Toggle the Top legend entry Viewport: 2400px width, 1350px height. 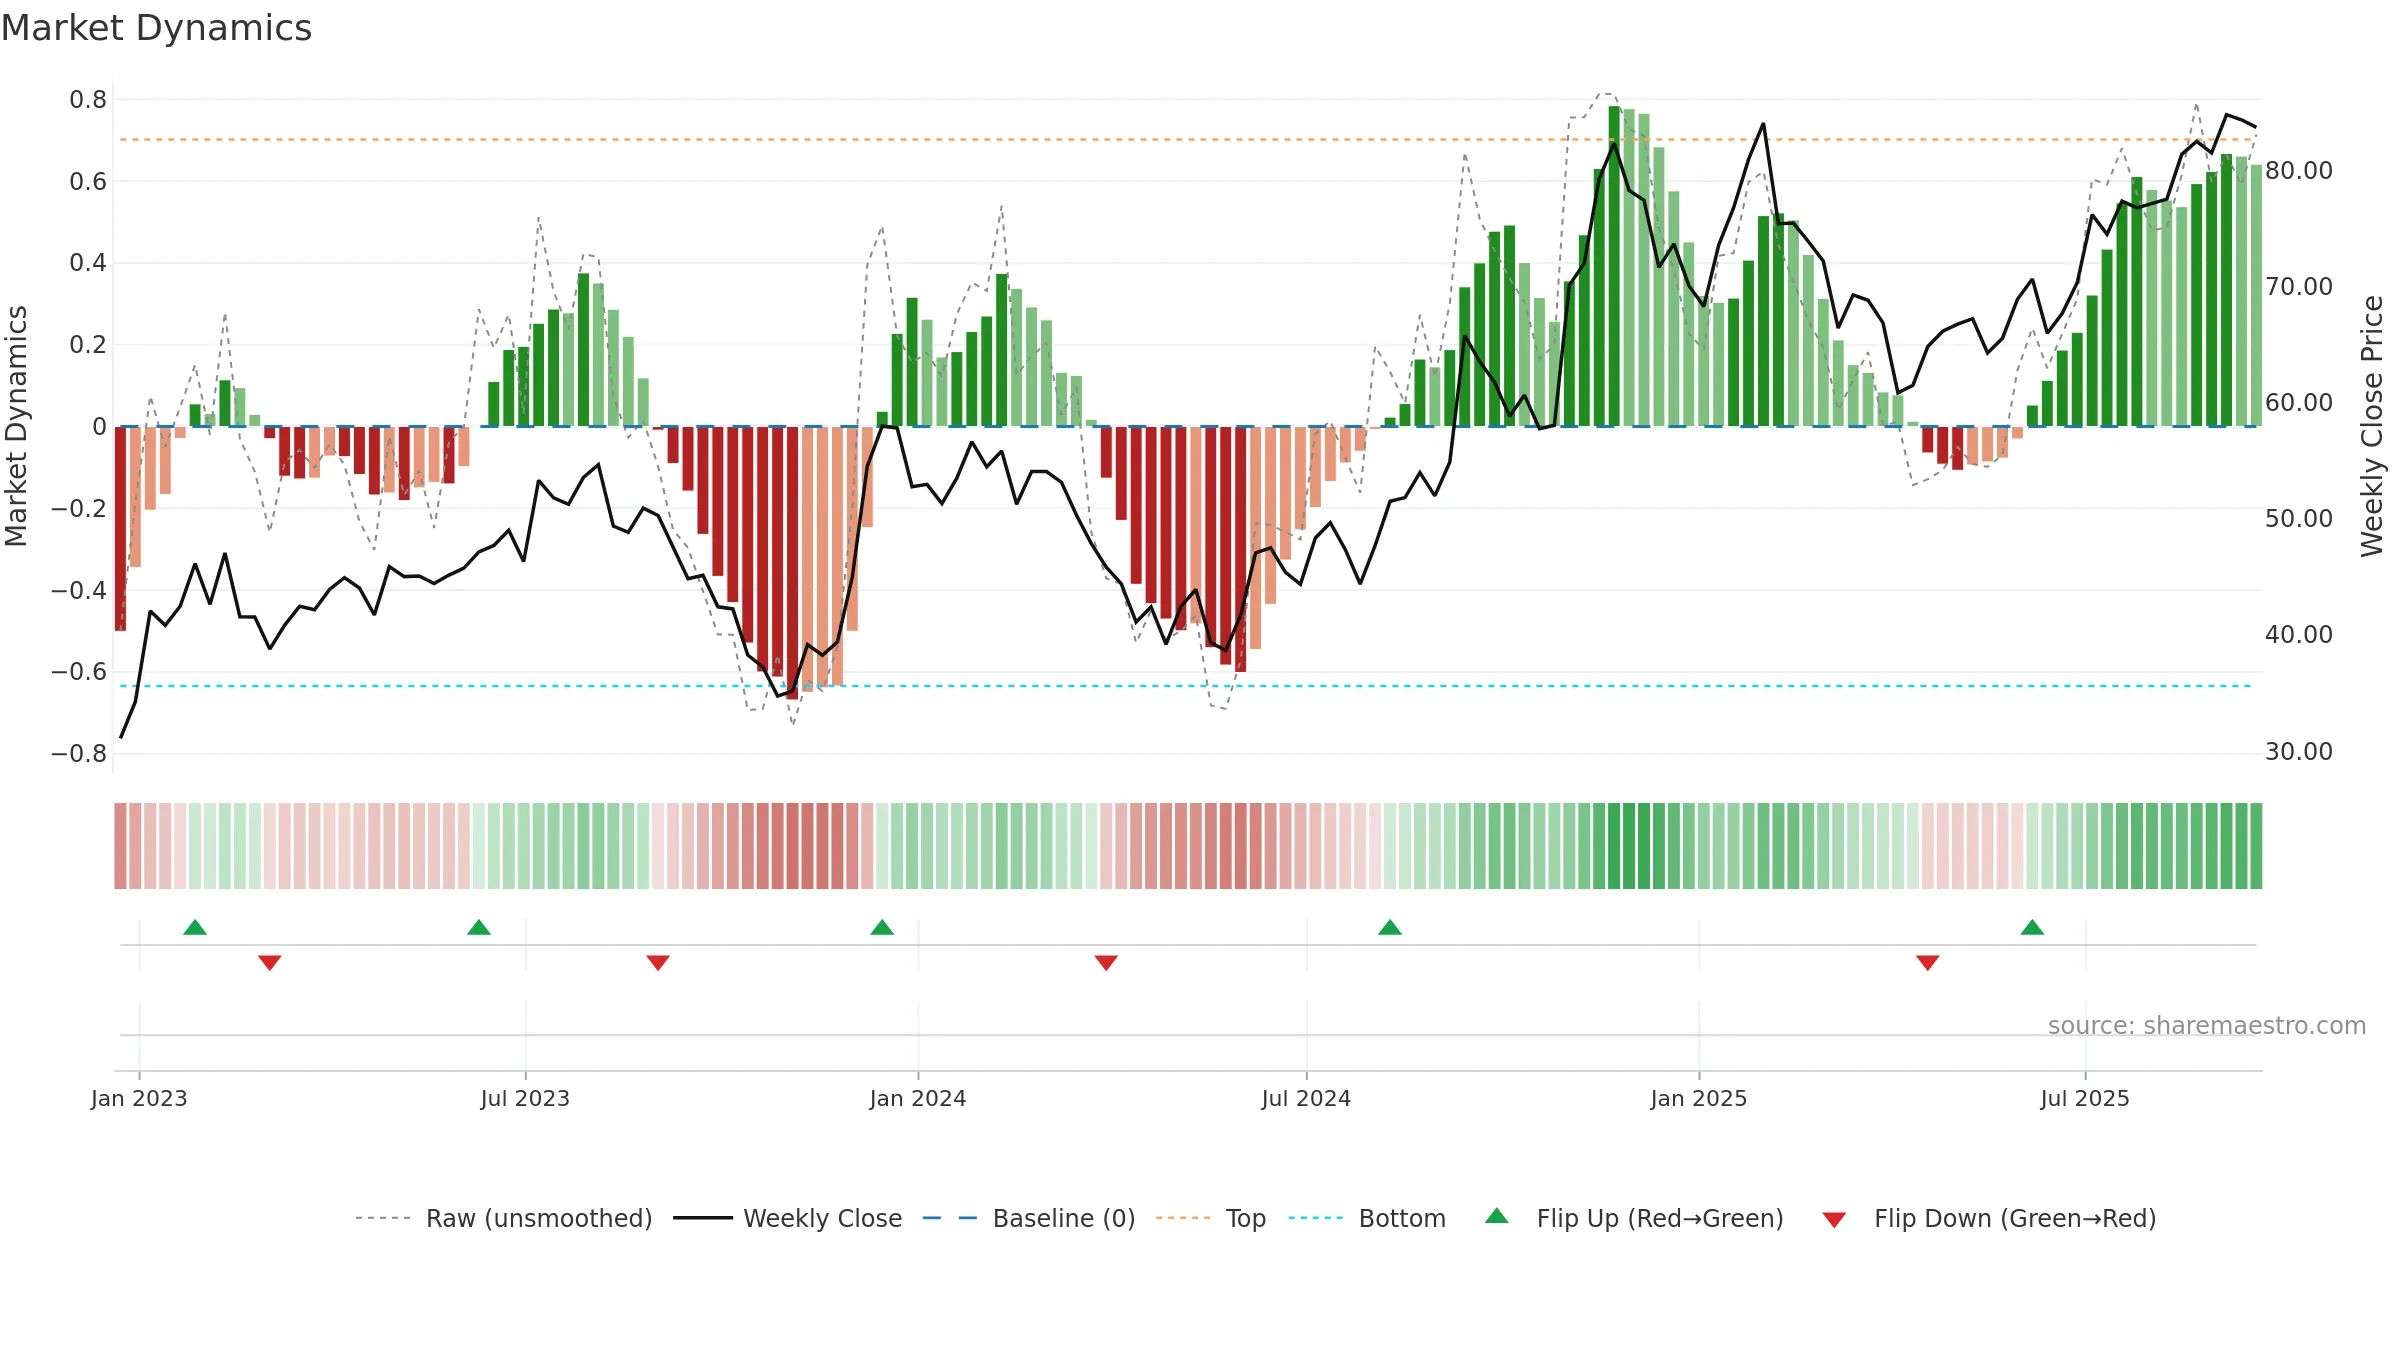1211,1218
